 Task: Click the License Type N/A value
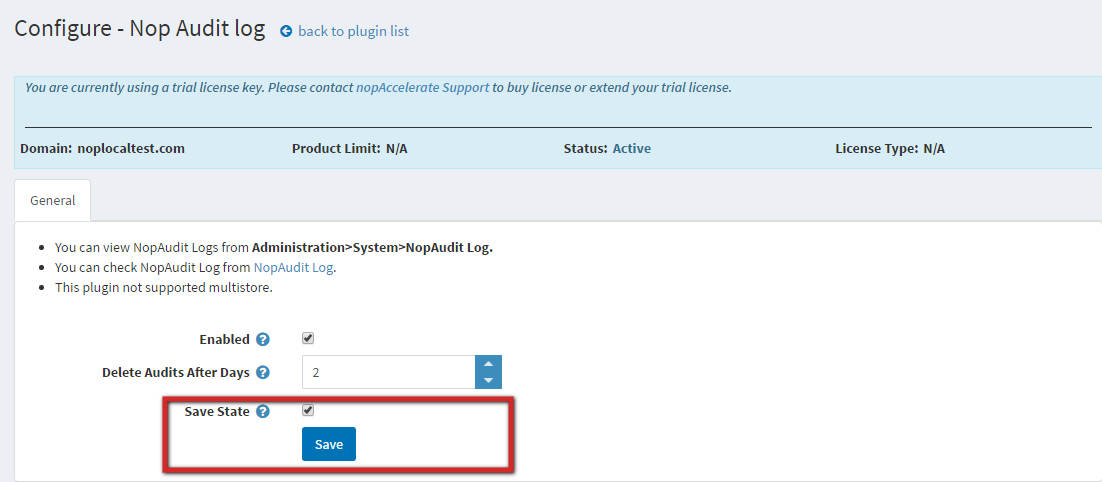click(x=934, y=149)
